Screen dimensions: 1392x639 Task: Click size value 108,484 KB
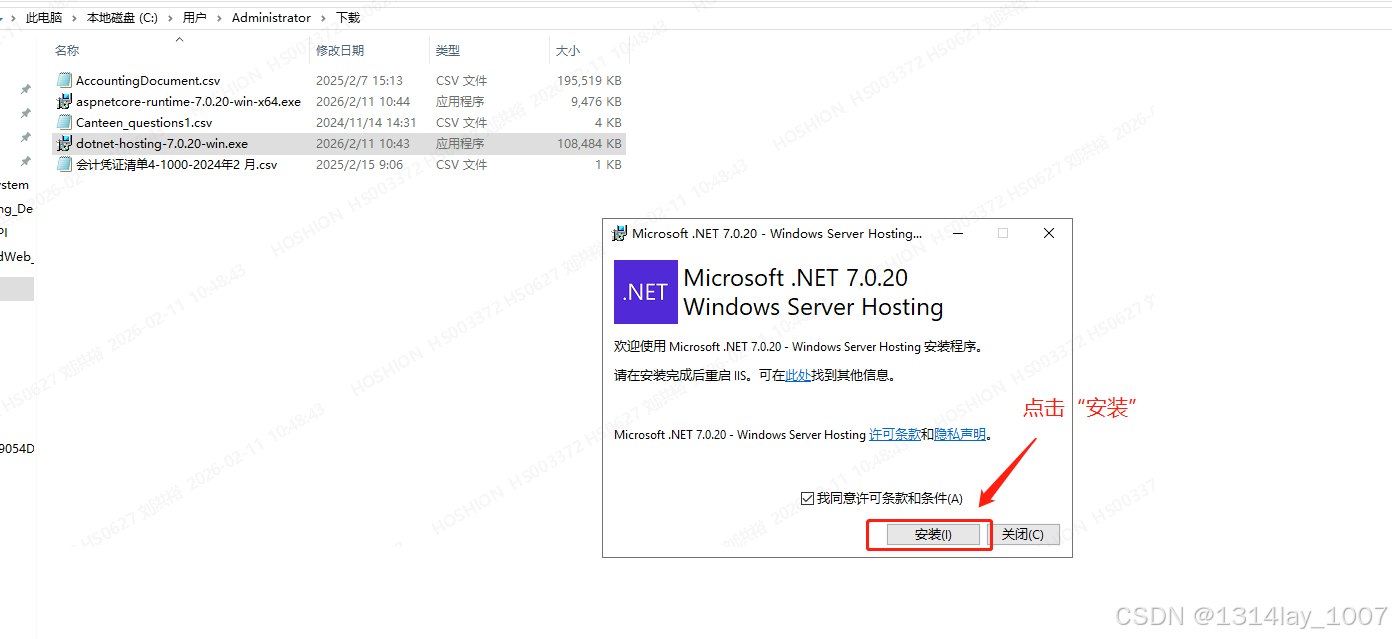coord(589,144)
